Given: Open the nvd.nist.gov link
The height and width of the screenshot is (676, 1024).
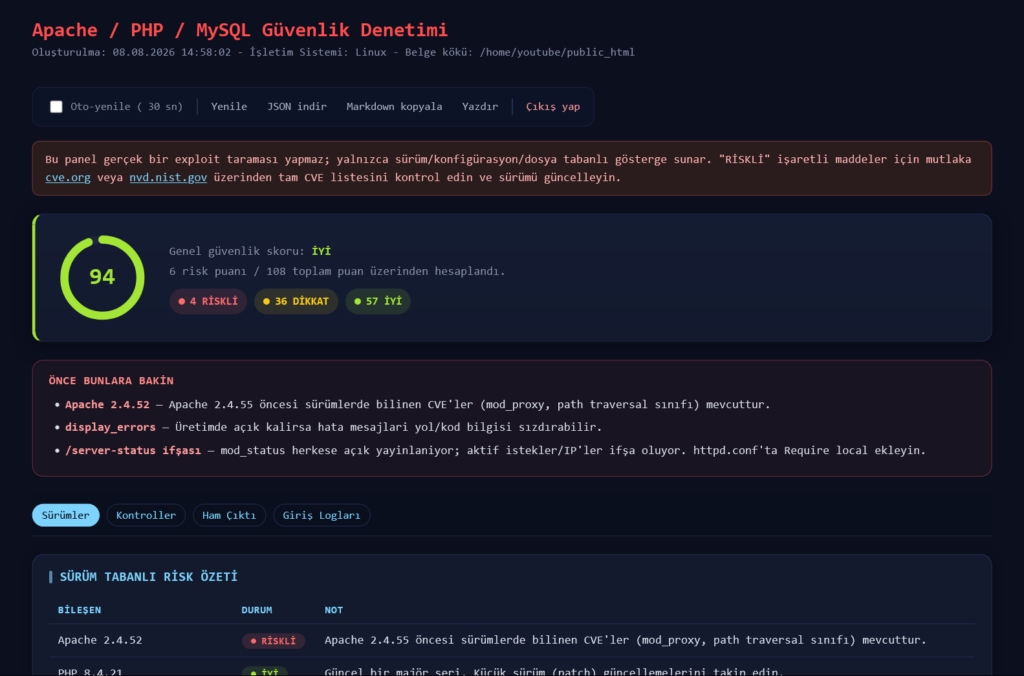Looking at the screenshot, I should tap(168, 177).
